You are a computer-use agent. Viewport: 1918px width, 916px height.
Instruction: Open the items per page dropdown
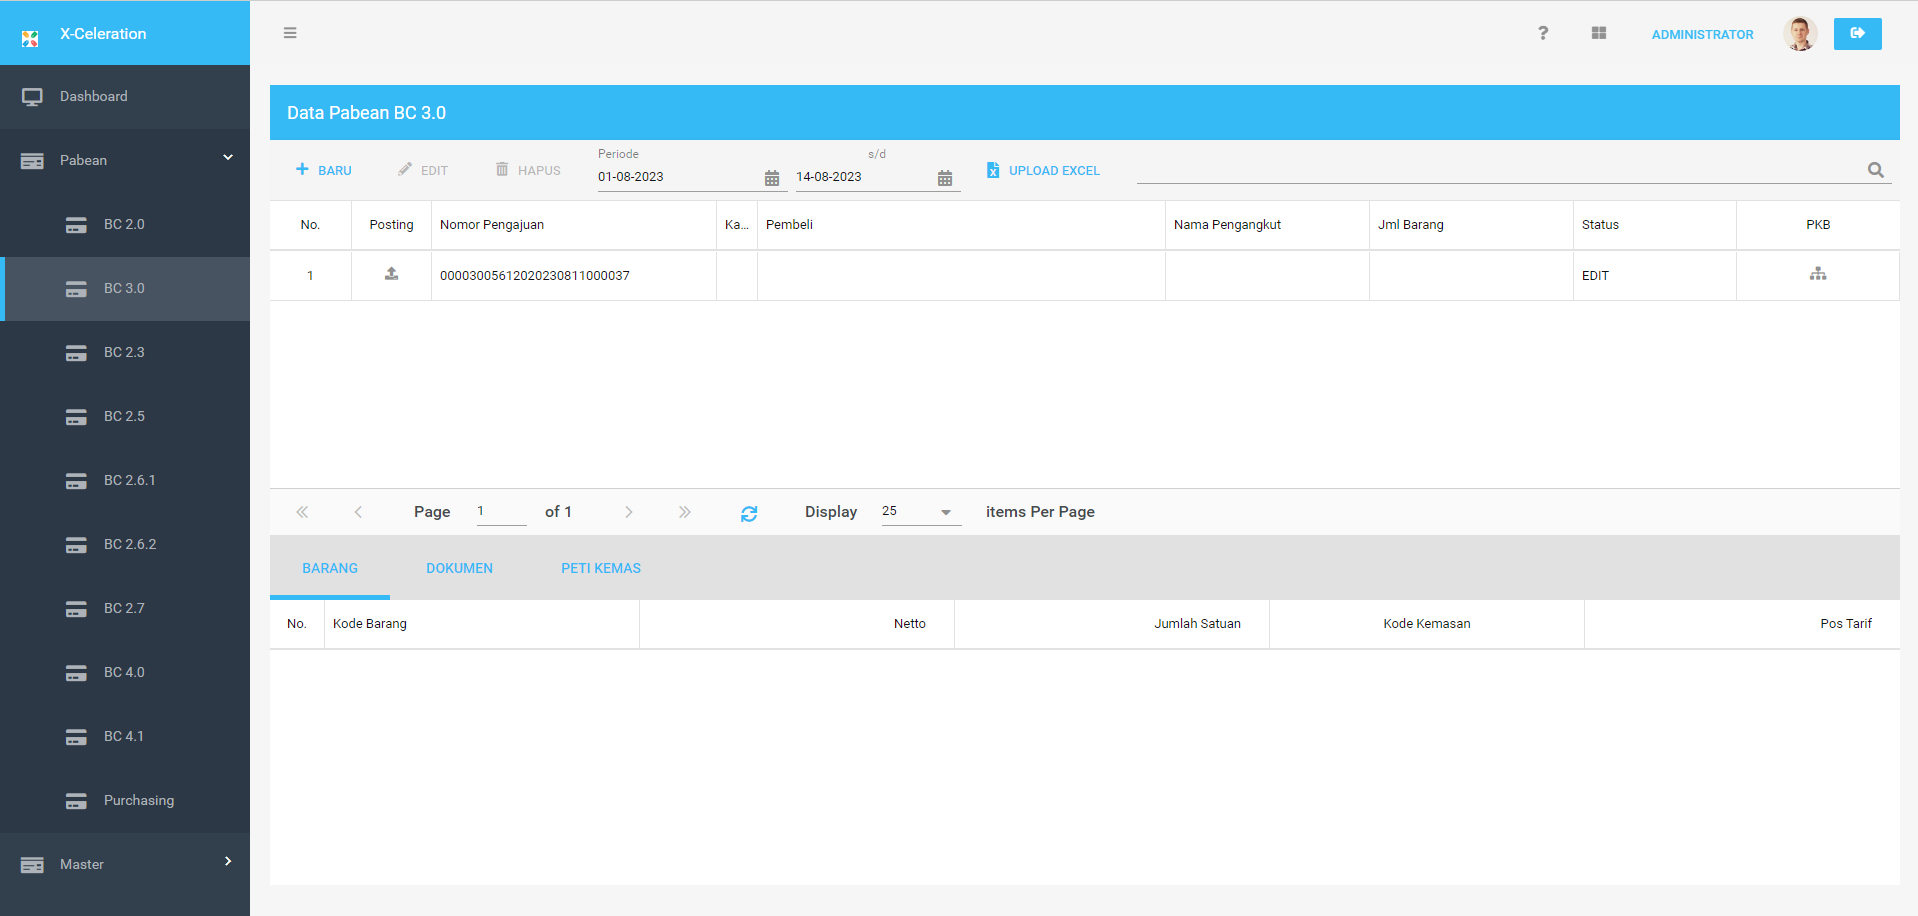point(921,511)
